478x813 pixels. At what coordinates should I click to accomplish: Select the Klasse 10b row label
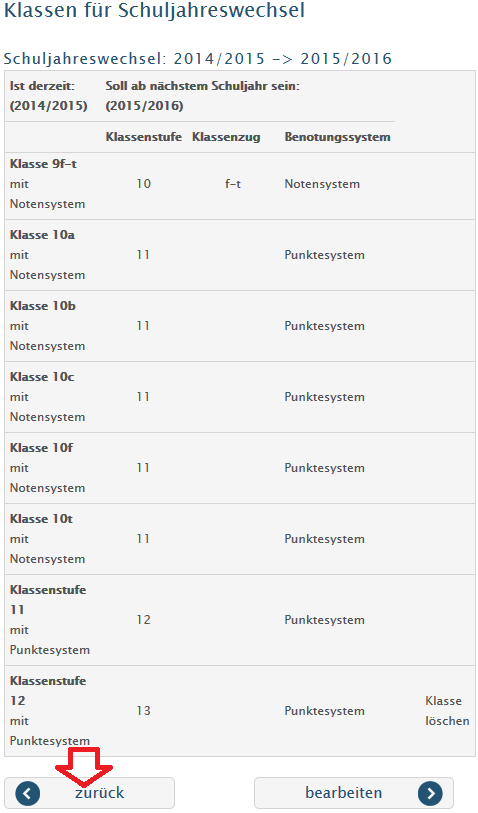point(43,306)
